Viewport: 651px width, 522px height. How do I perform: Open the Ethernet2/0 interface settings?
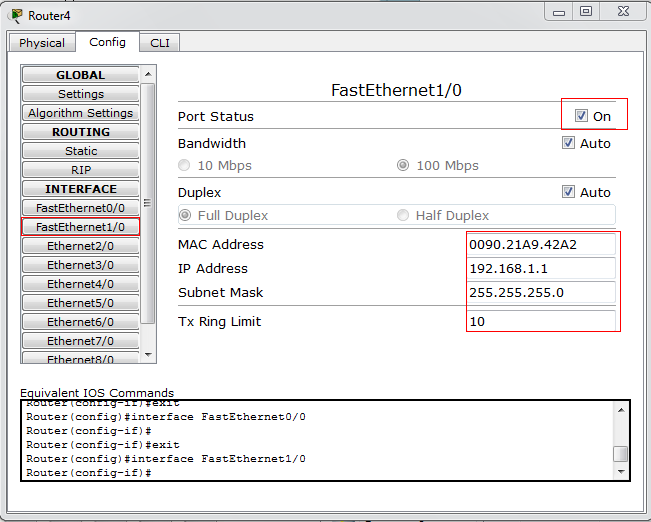tap(80, 246)
